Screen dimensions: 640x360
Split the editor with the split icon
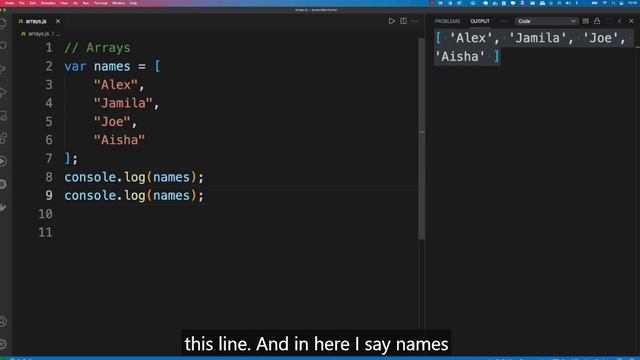click(x=403, y=21)
